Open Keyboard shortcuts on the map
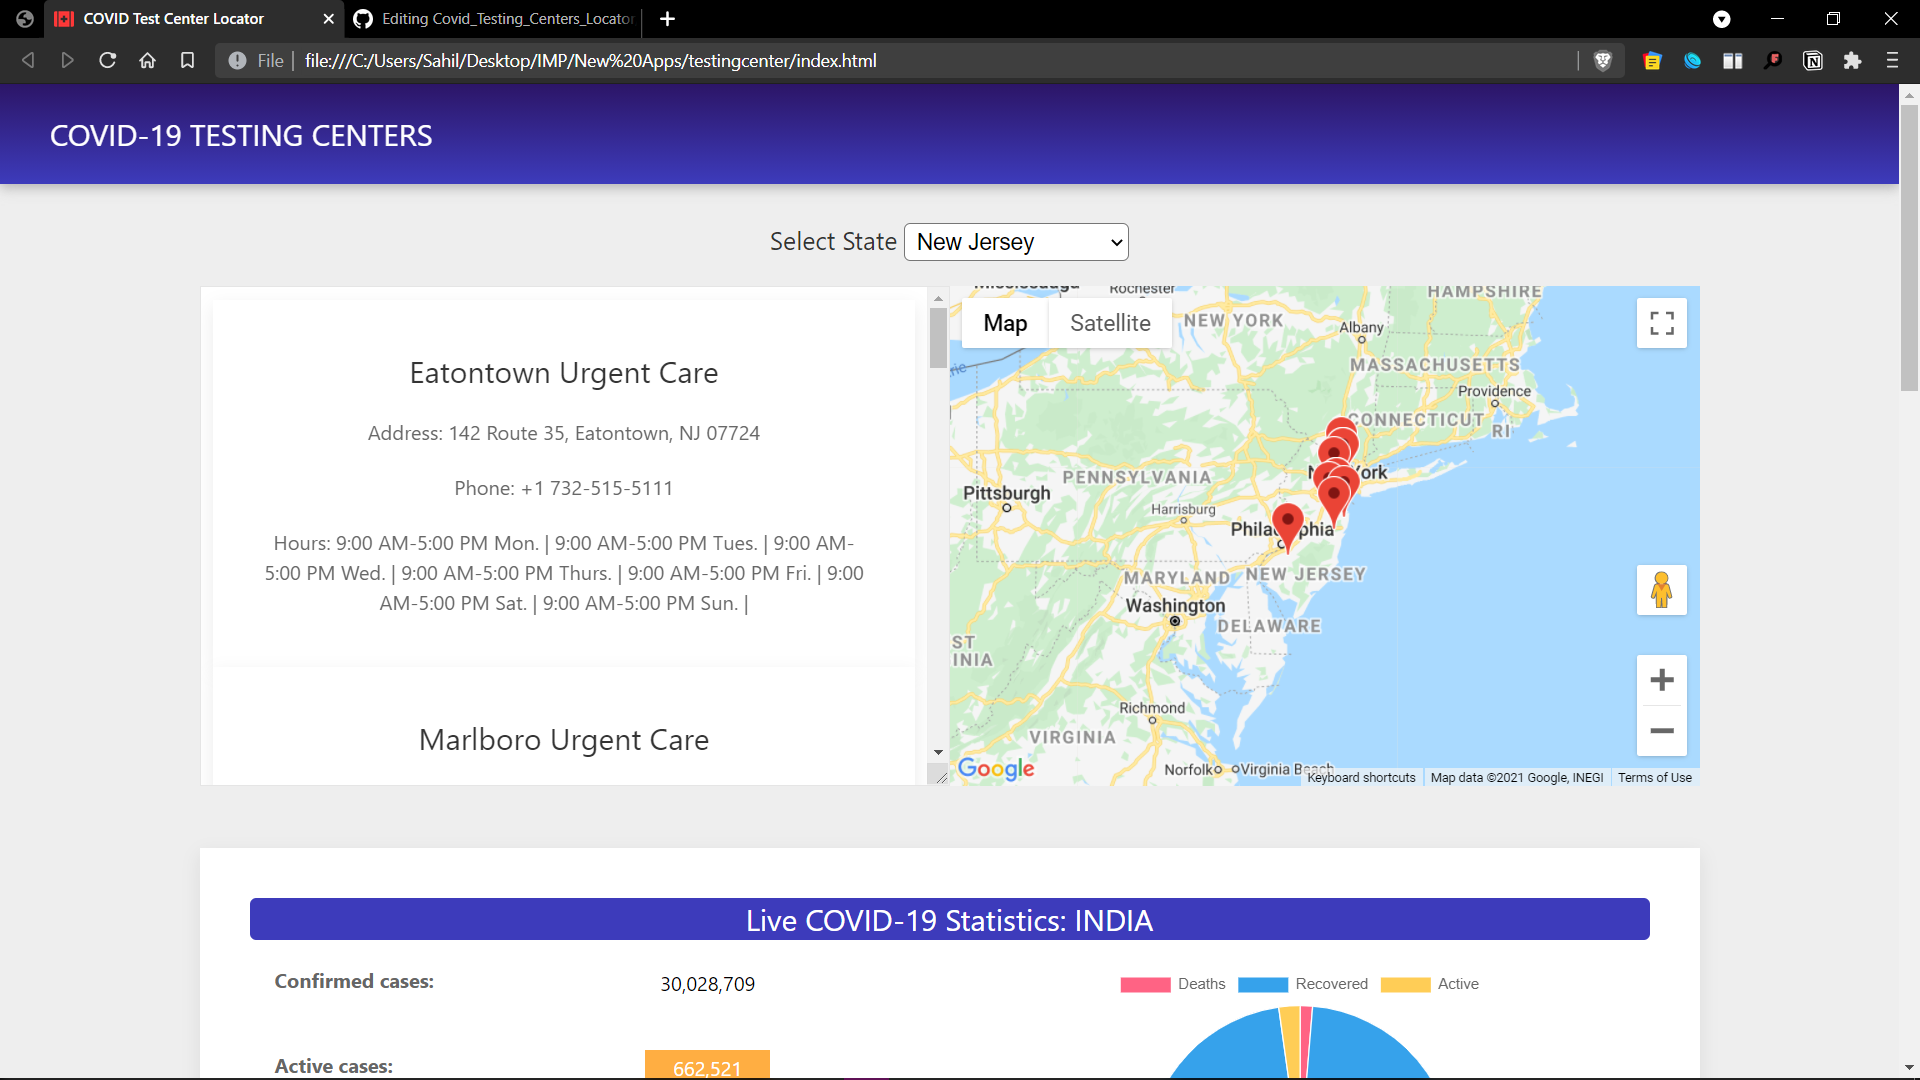Viewport: 1920px width, 1080px height. click(x=1361, y=778)
